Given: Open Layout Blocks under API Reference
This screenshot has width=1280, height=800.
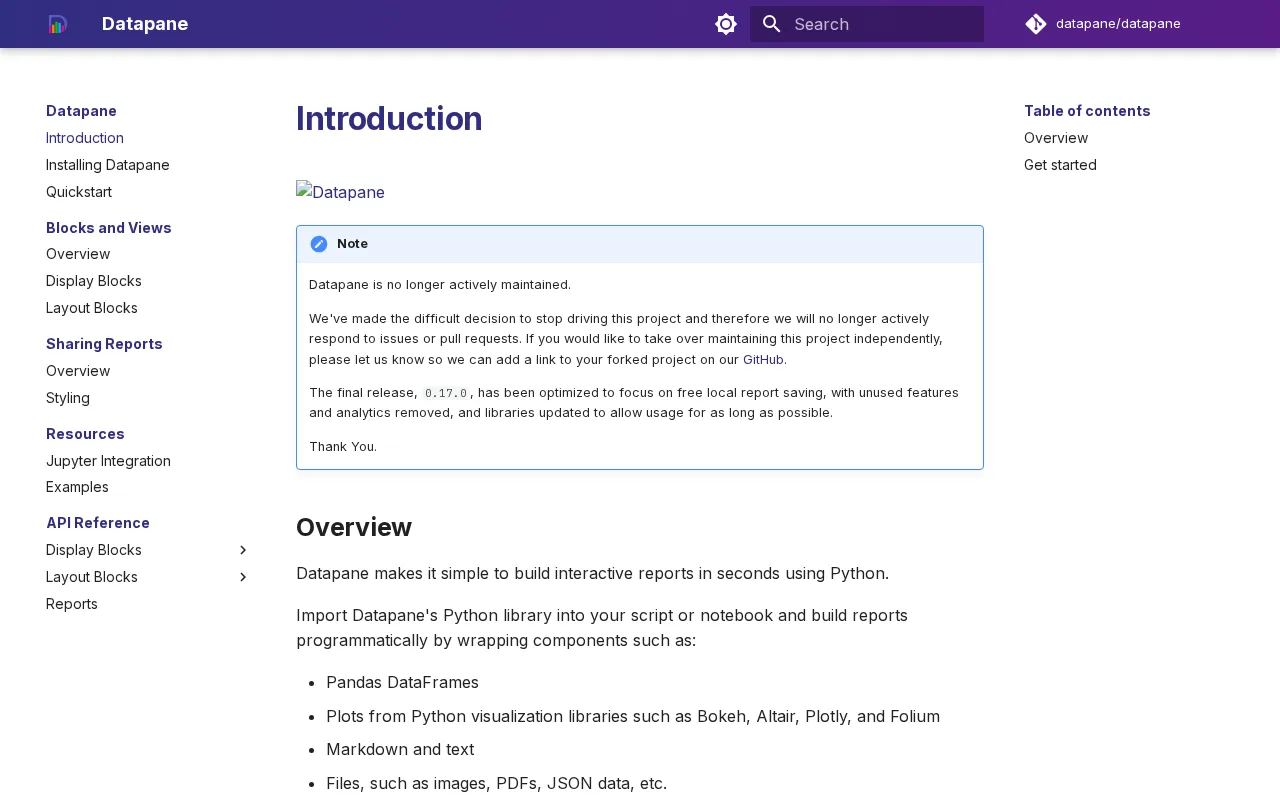Looking at the screenshot, I should 92,577.
